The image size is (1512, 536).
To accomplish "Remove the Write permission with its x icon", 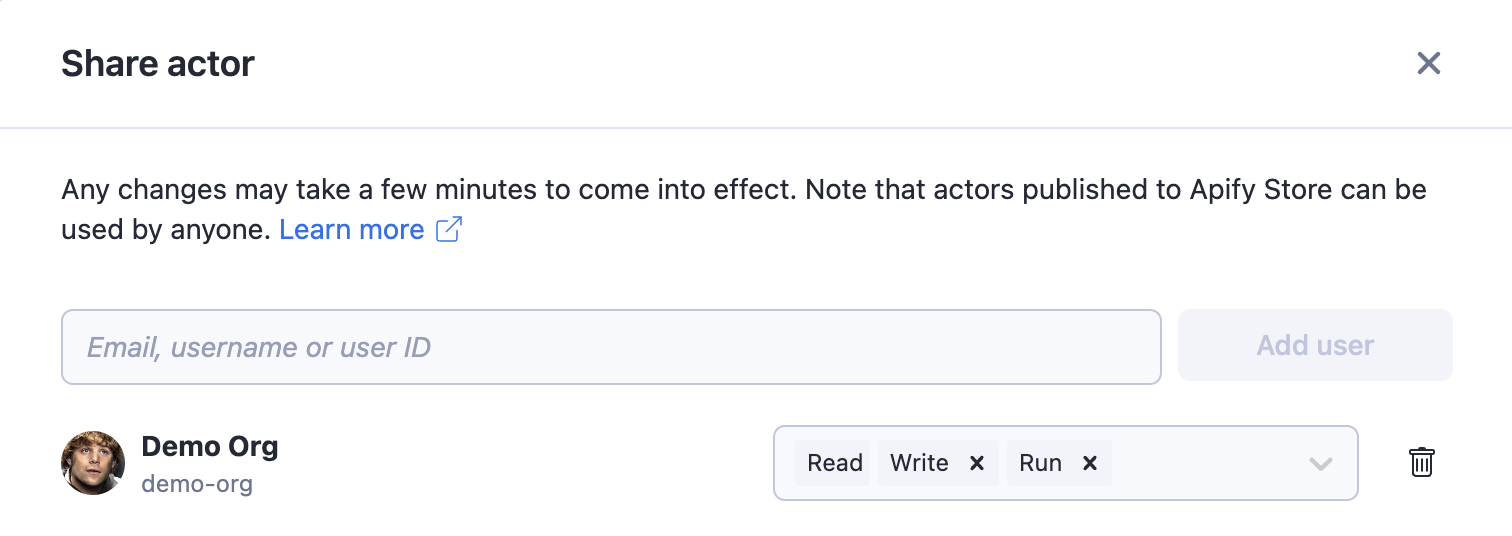I will pyautogui.click(x=977, y=463).
